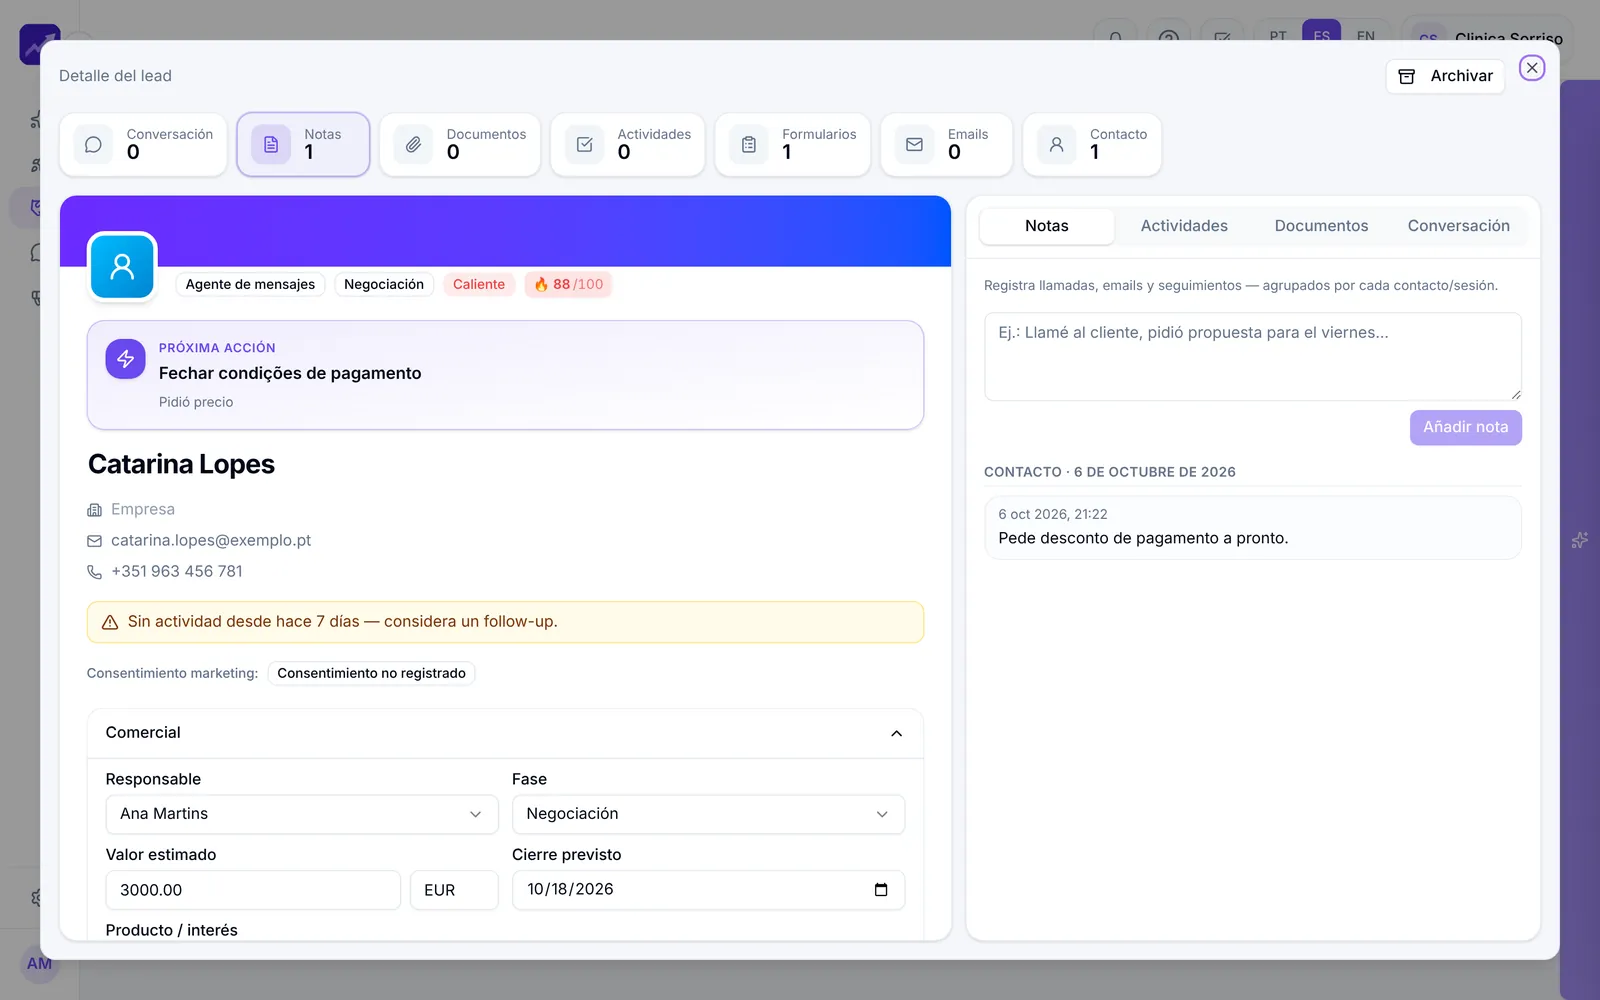Click the 'Fechar condições de pagamento' next action
The height and width of the screenshot is (1000, 1600).
pos(290,373)
